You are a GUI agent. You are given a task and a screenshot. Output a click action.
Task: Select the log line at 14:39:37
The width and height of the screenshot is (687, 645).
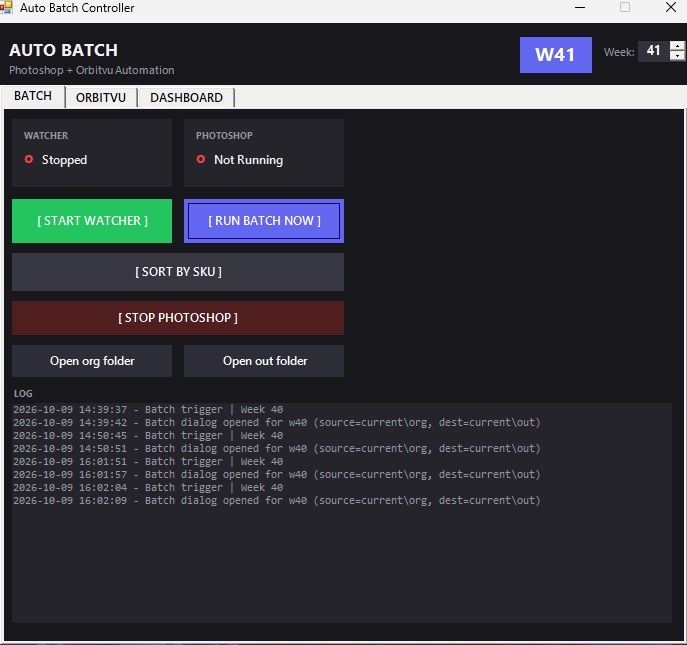pos(148,410)
